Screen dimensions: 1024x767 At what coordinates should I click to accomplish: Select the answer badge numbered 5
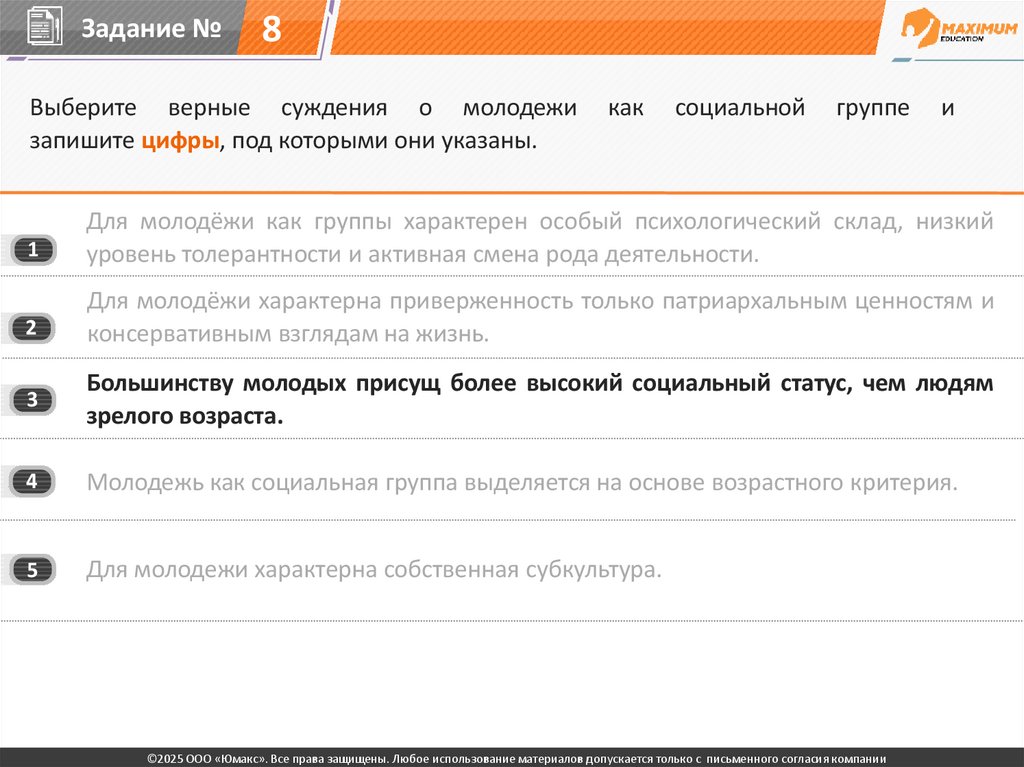tap(32, 570)
